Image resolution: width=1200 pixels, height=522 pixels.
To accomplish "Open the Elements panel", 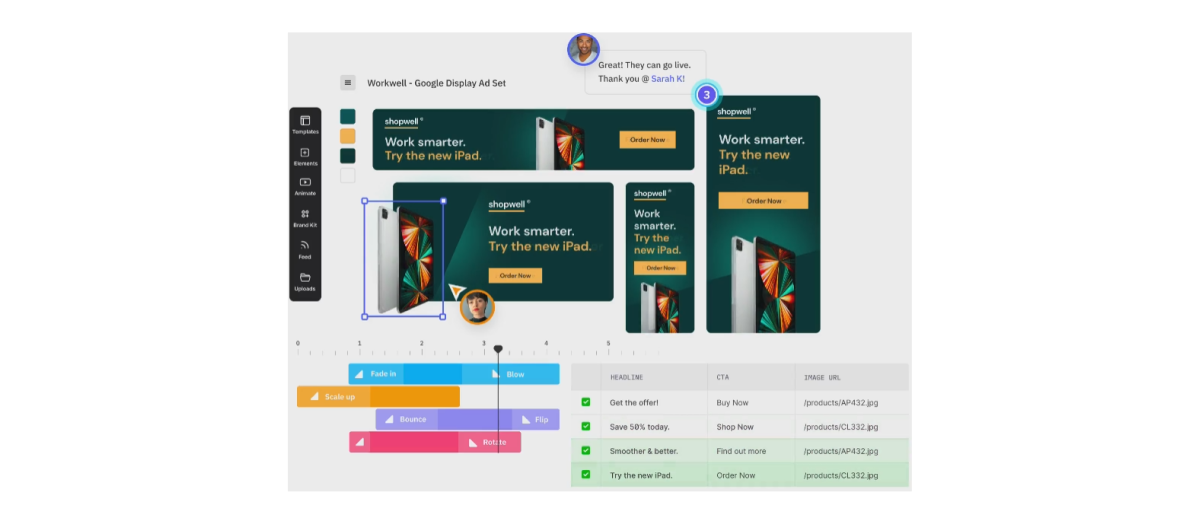I will 305,156.
